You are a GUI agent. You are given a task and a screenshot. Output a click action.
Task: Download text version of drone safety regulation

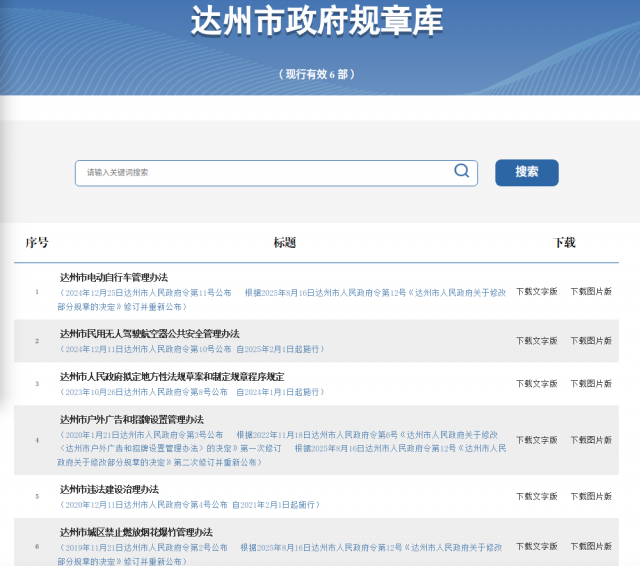click(536, 341)
